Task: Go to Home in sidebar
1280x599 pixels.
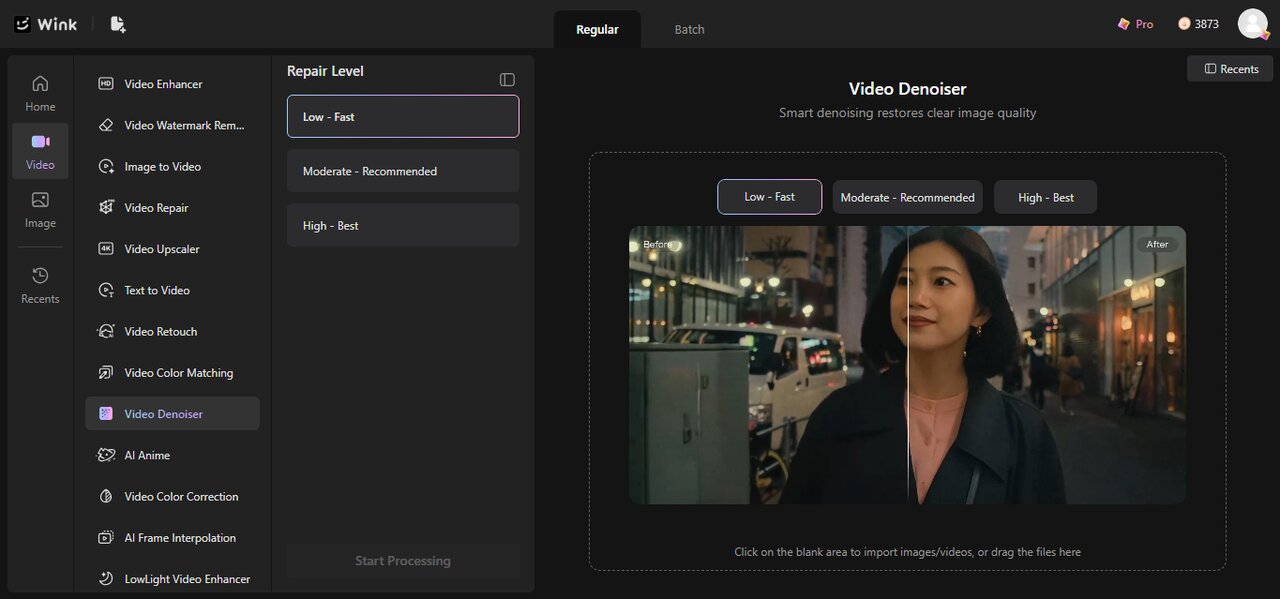Action: 40,93
